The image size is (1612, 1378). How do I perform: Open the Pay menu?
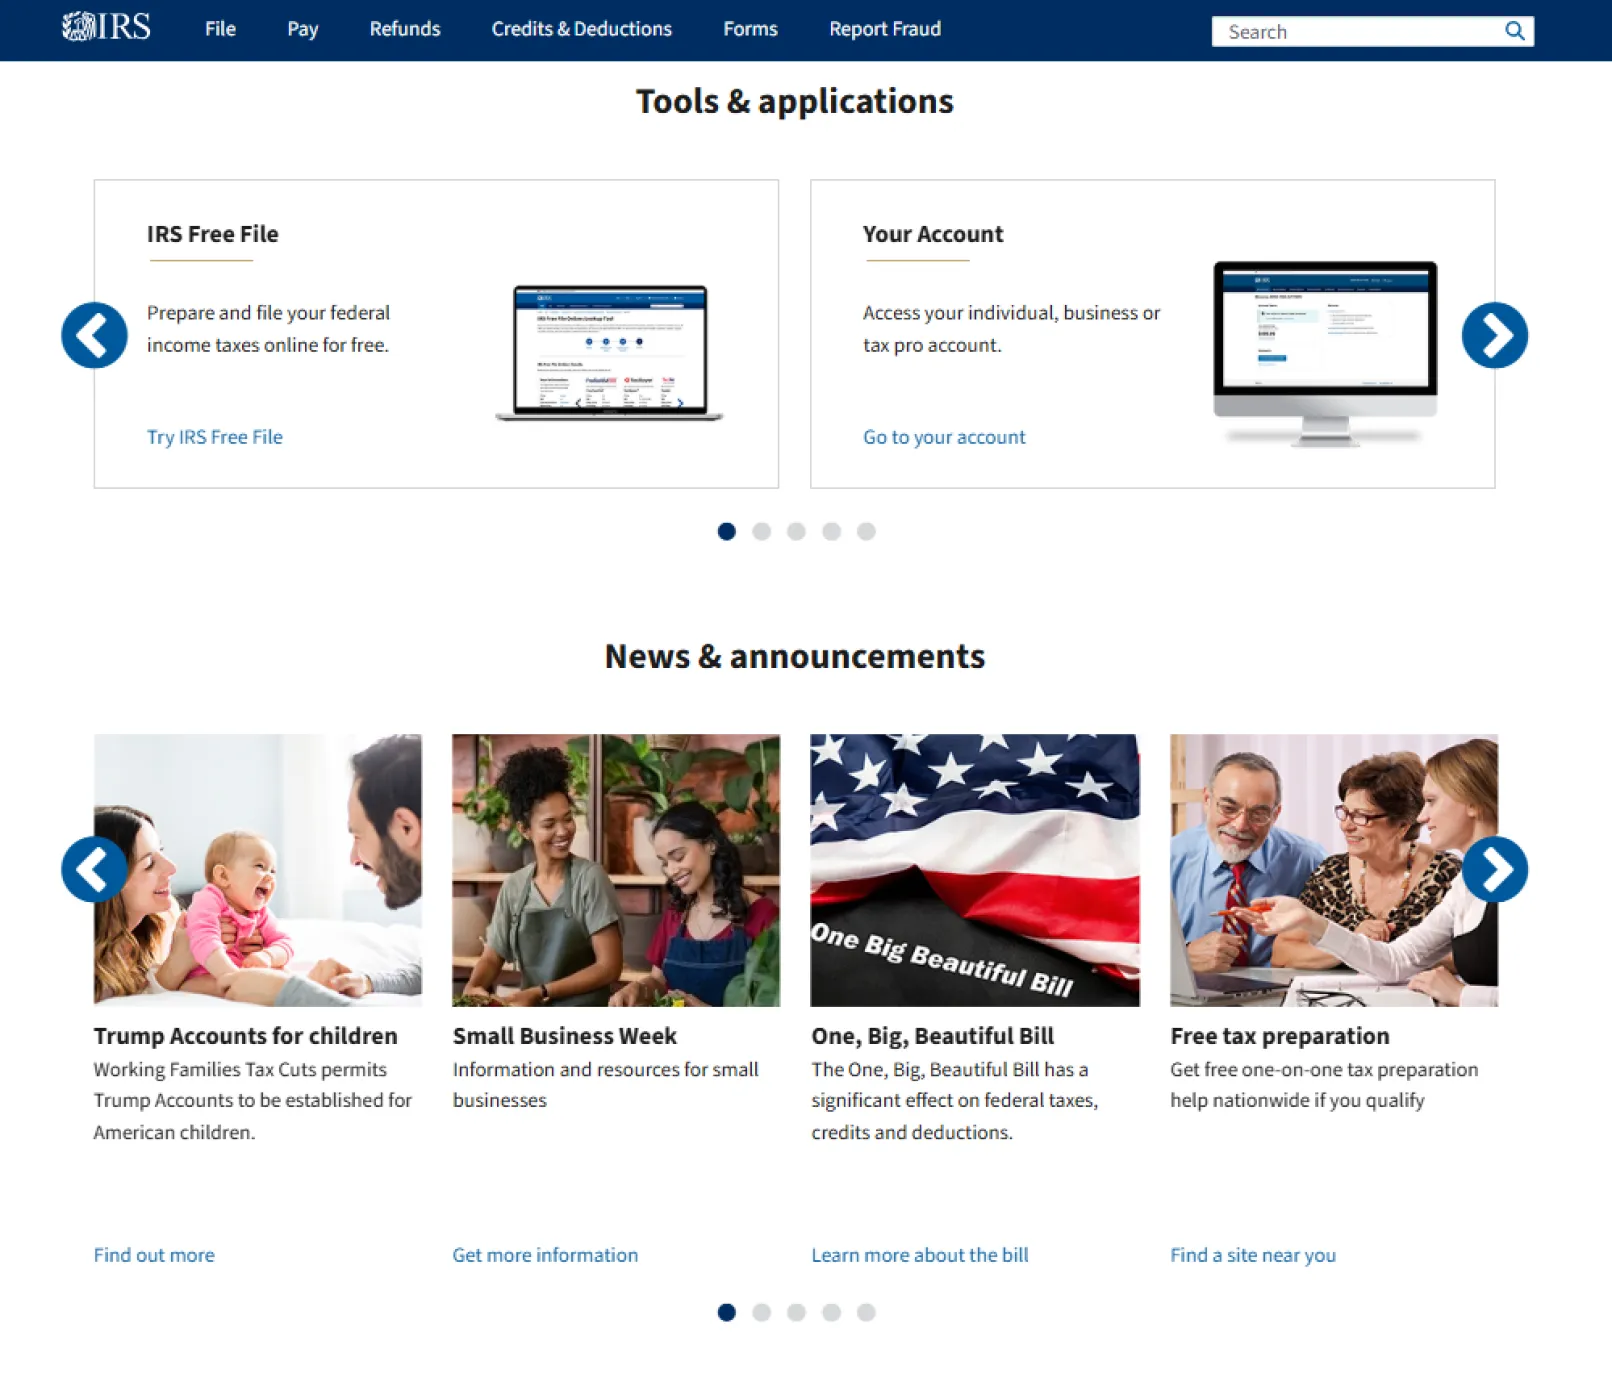coord(303,29)
